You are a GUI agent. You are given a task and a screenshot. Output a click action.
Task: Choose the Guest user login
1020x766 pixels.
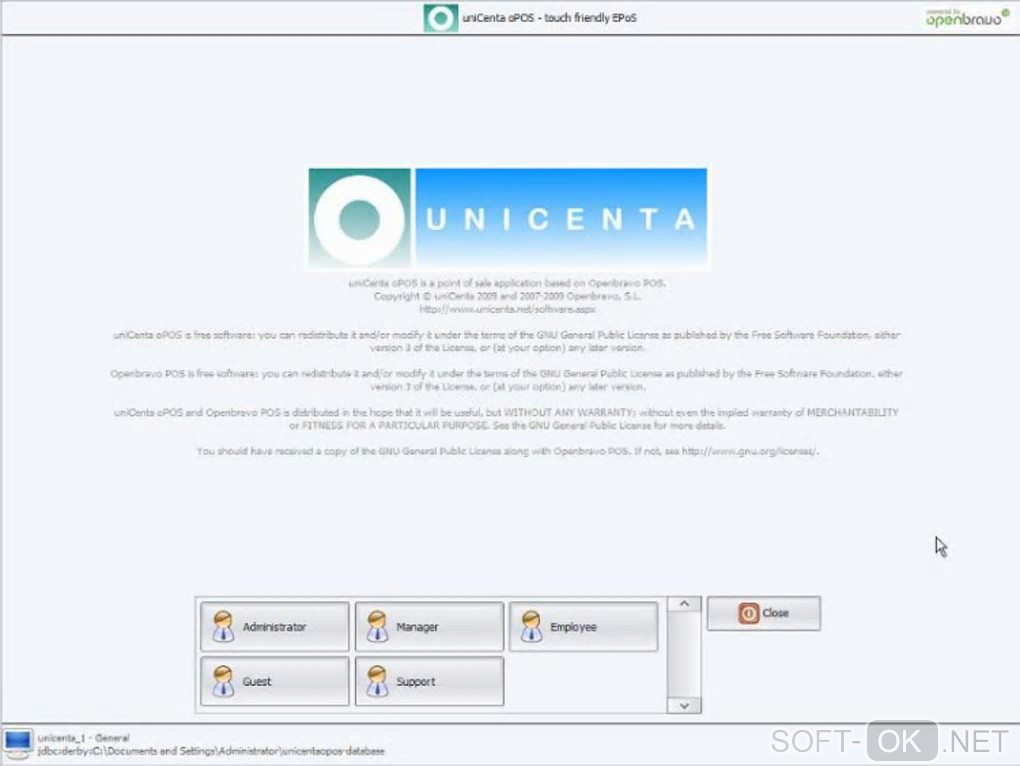[275, 681]
